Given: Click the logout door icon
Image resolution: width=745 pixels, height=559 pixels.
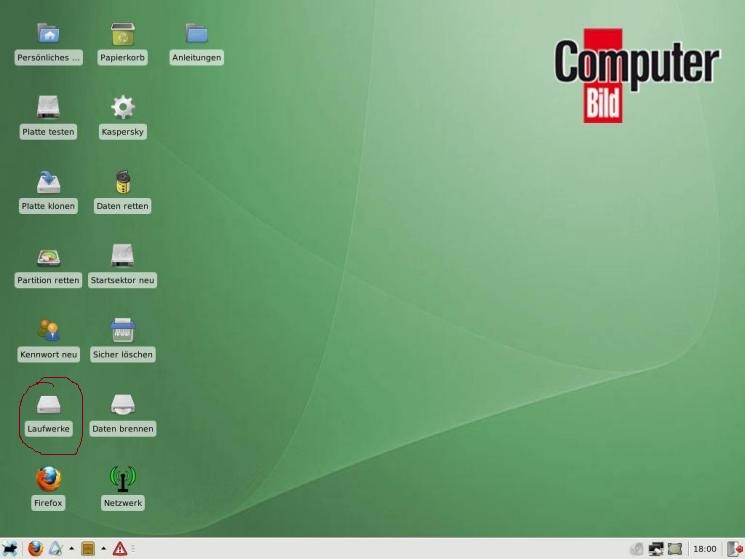Looking at the screenshot, I should coord(735,549).
